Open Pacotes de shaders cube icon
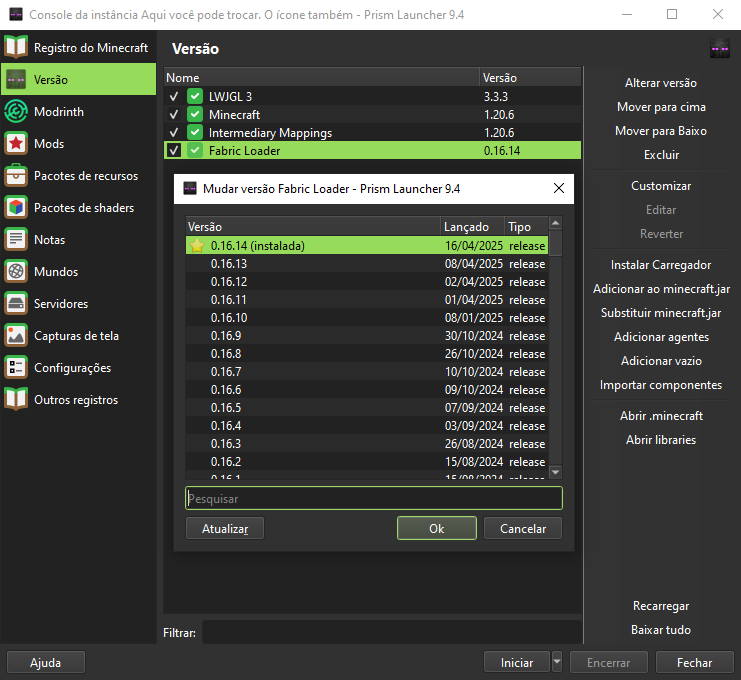Screen dimensions: 741x680 16,207
